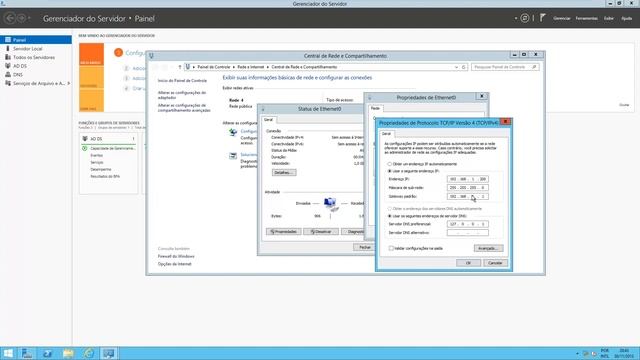Viewport: 640px width, 360px height.
Task: Click the Server Manager forward arrow
Action: [21, 18]
